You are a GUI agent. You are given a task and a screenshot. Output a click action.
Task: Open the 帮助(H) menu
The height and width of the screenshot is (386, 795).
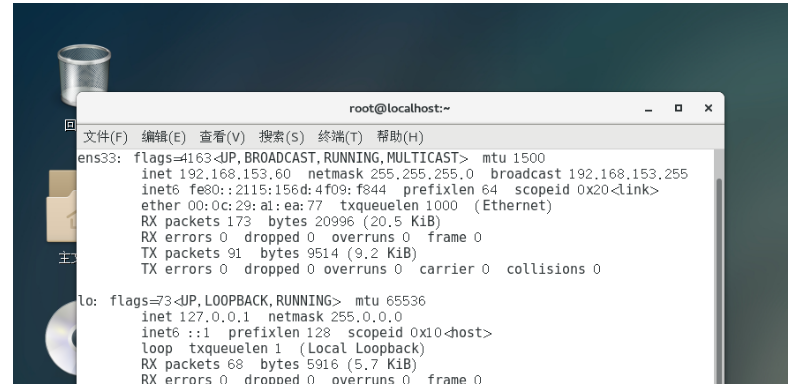pos(400,137)
